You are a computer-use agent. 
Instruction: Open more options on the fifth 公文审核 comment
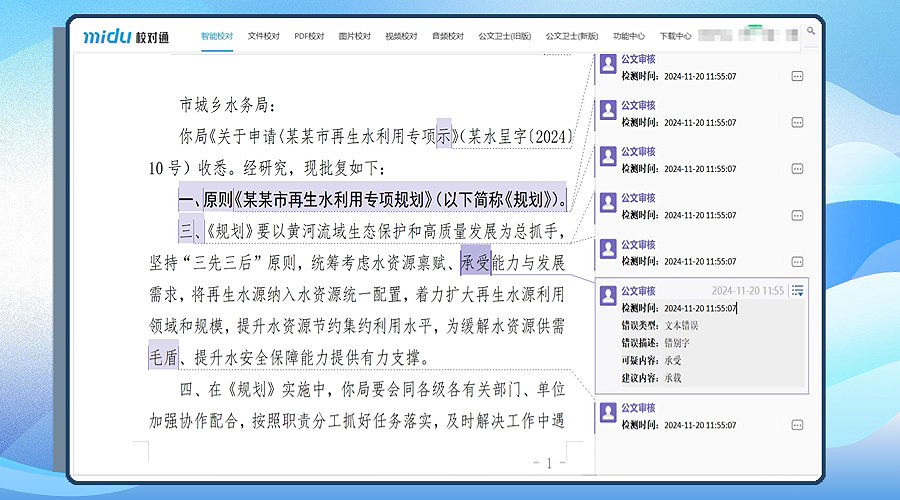pos(797,262)
